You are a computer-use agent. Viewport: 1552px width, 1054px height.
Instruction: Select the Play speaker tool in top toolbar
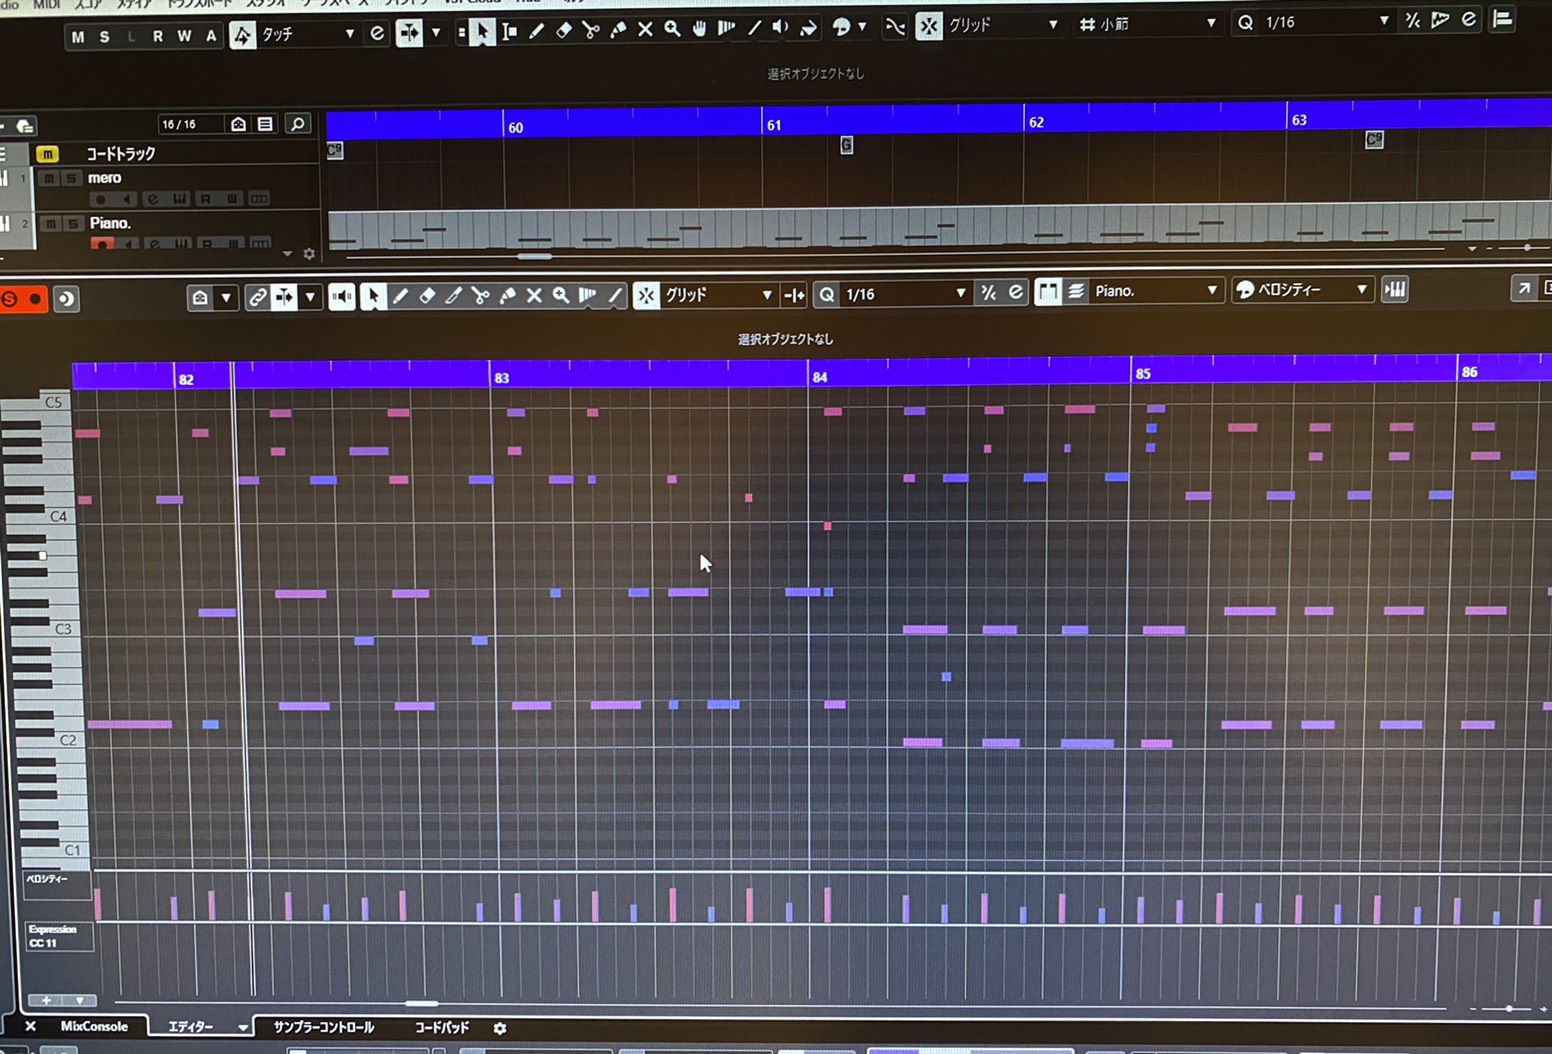pos(780,29)
